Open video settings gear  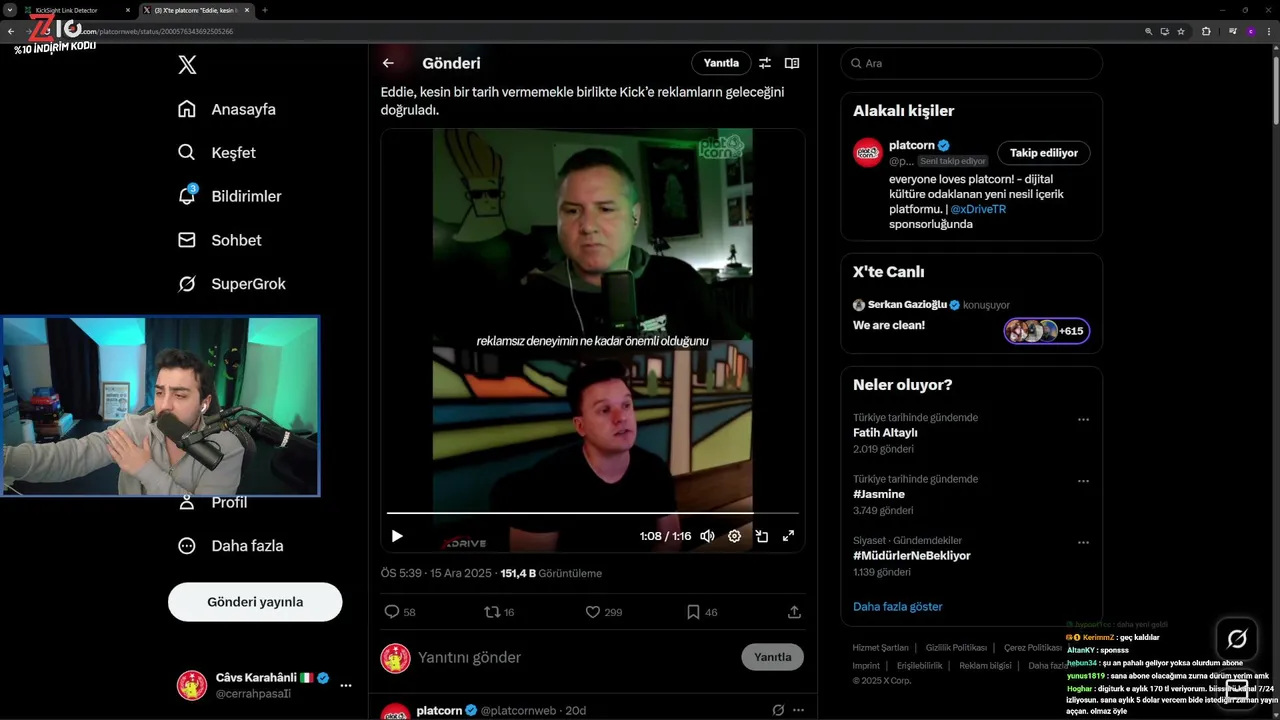coord(734,536)
